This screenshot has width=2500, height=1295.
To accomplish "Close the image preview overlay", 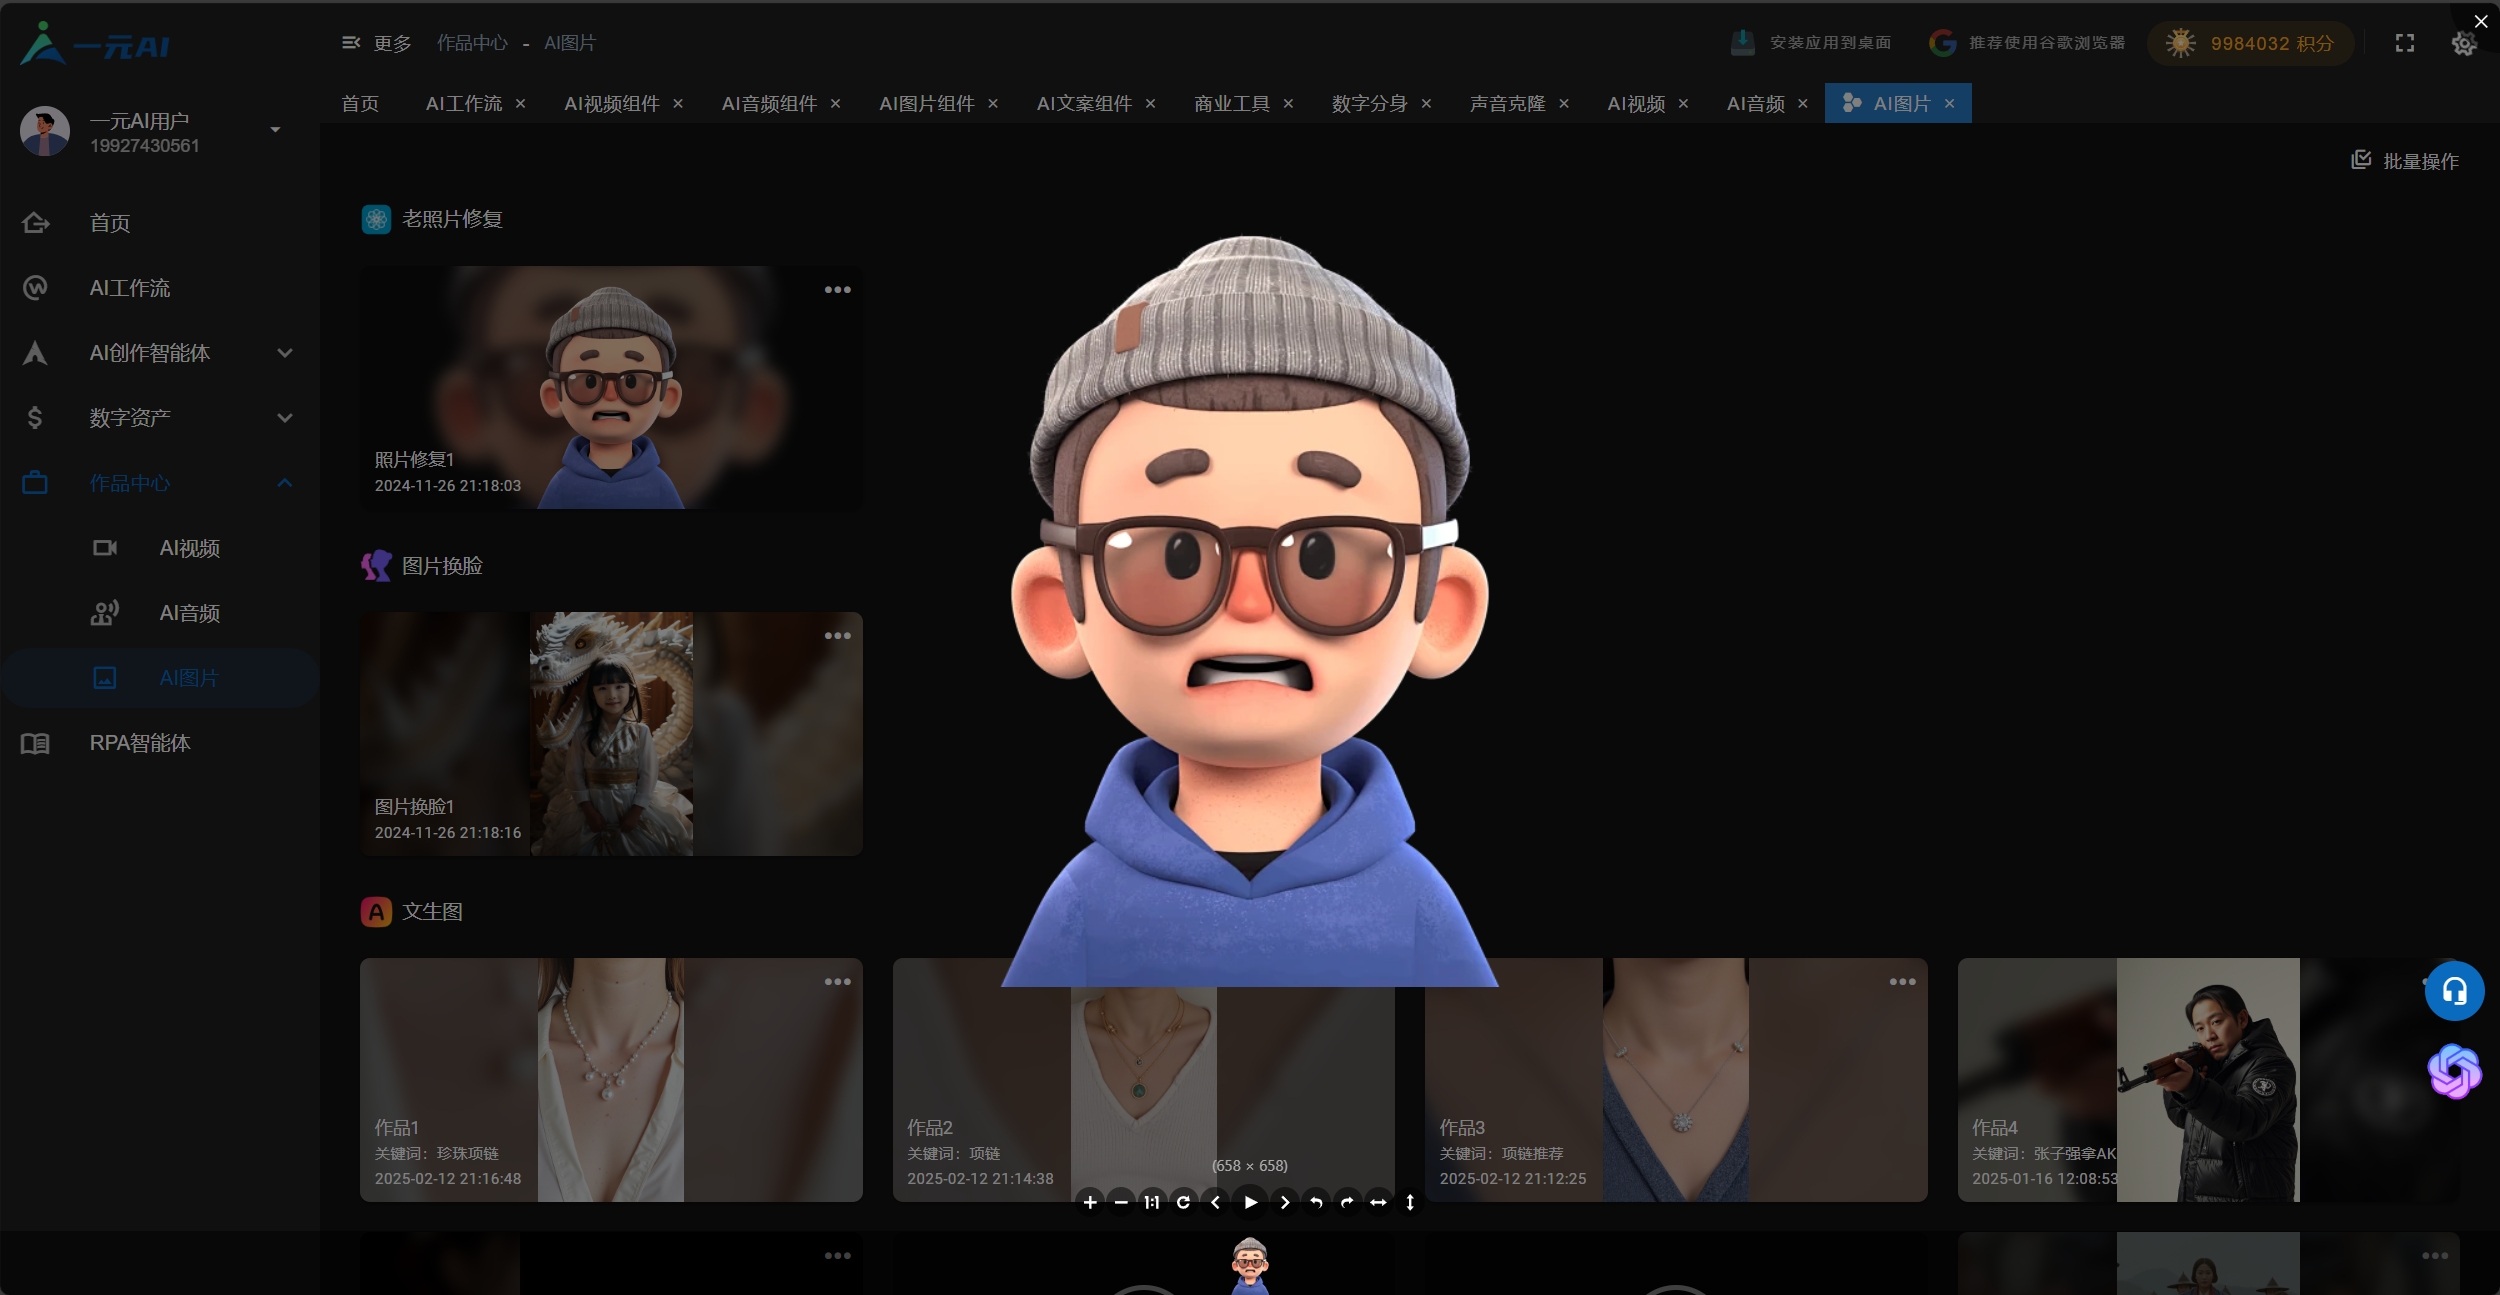I will pyautogui.click(x=2480, y=21).
